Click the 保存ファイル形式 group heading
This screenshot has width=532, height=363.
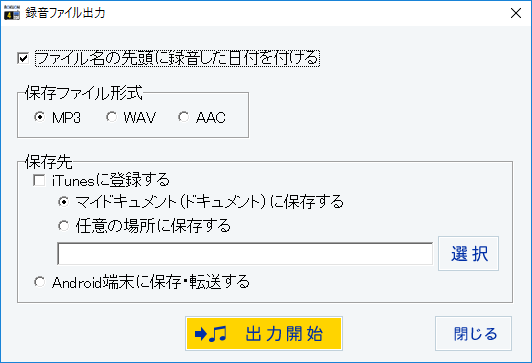click(x=83, y=93)
